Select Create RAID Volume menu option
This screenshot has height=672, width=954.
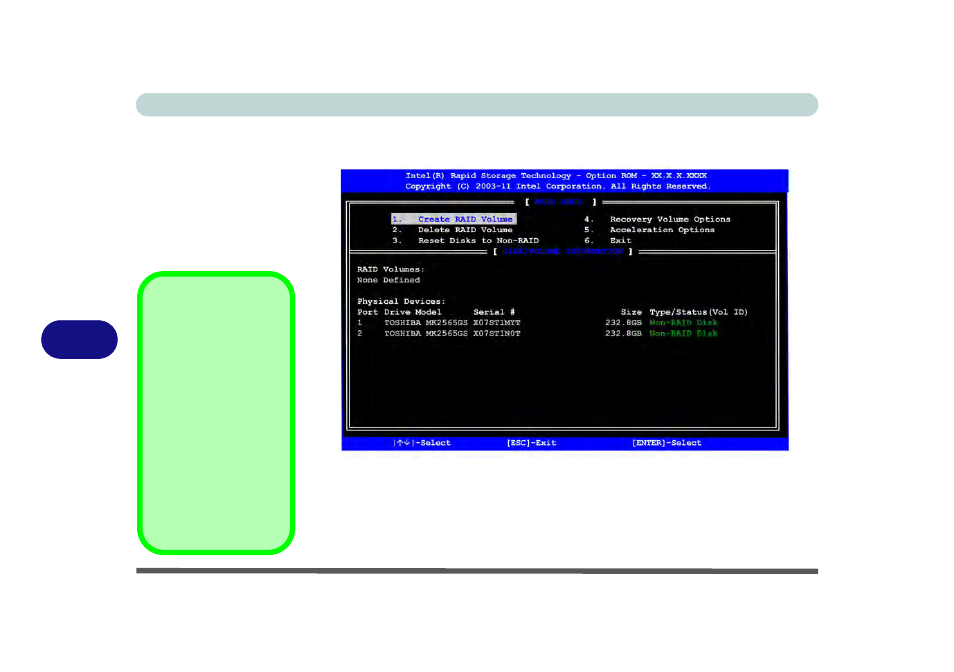pyautogui.click(x=454, y=219)
